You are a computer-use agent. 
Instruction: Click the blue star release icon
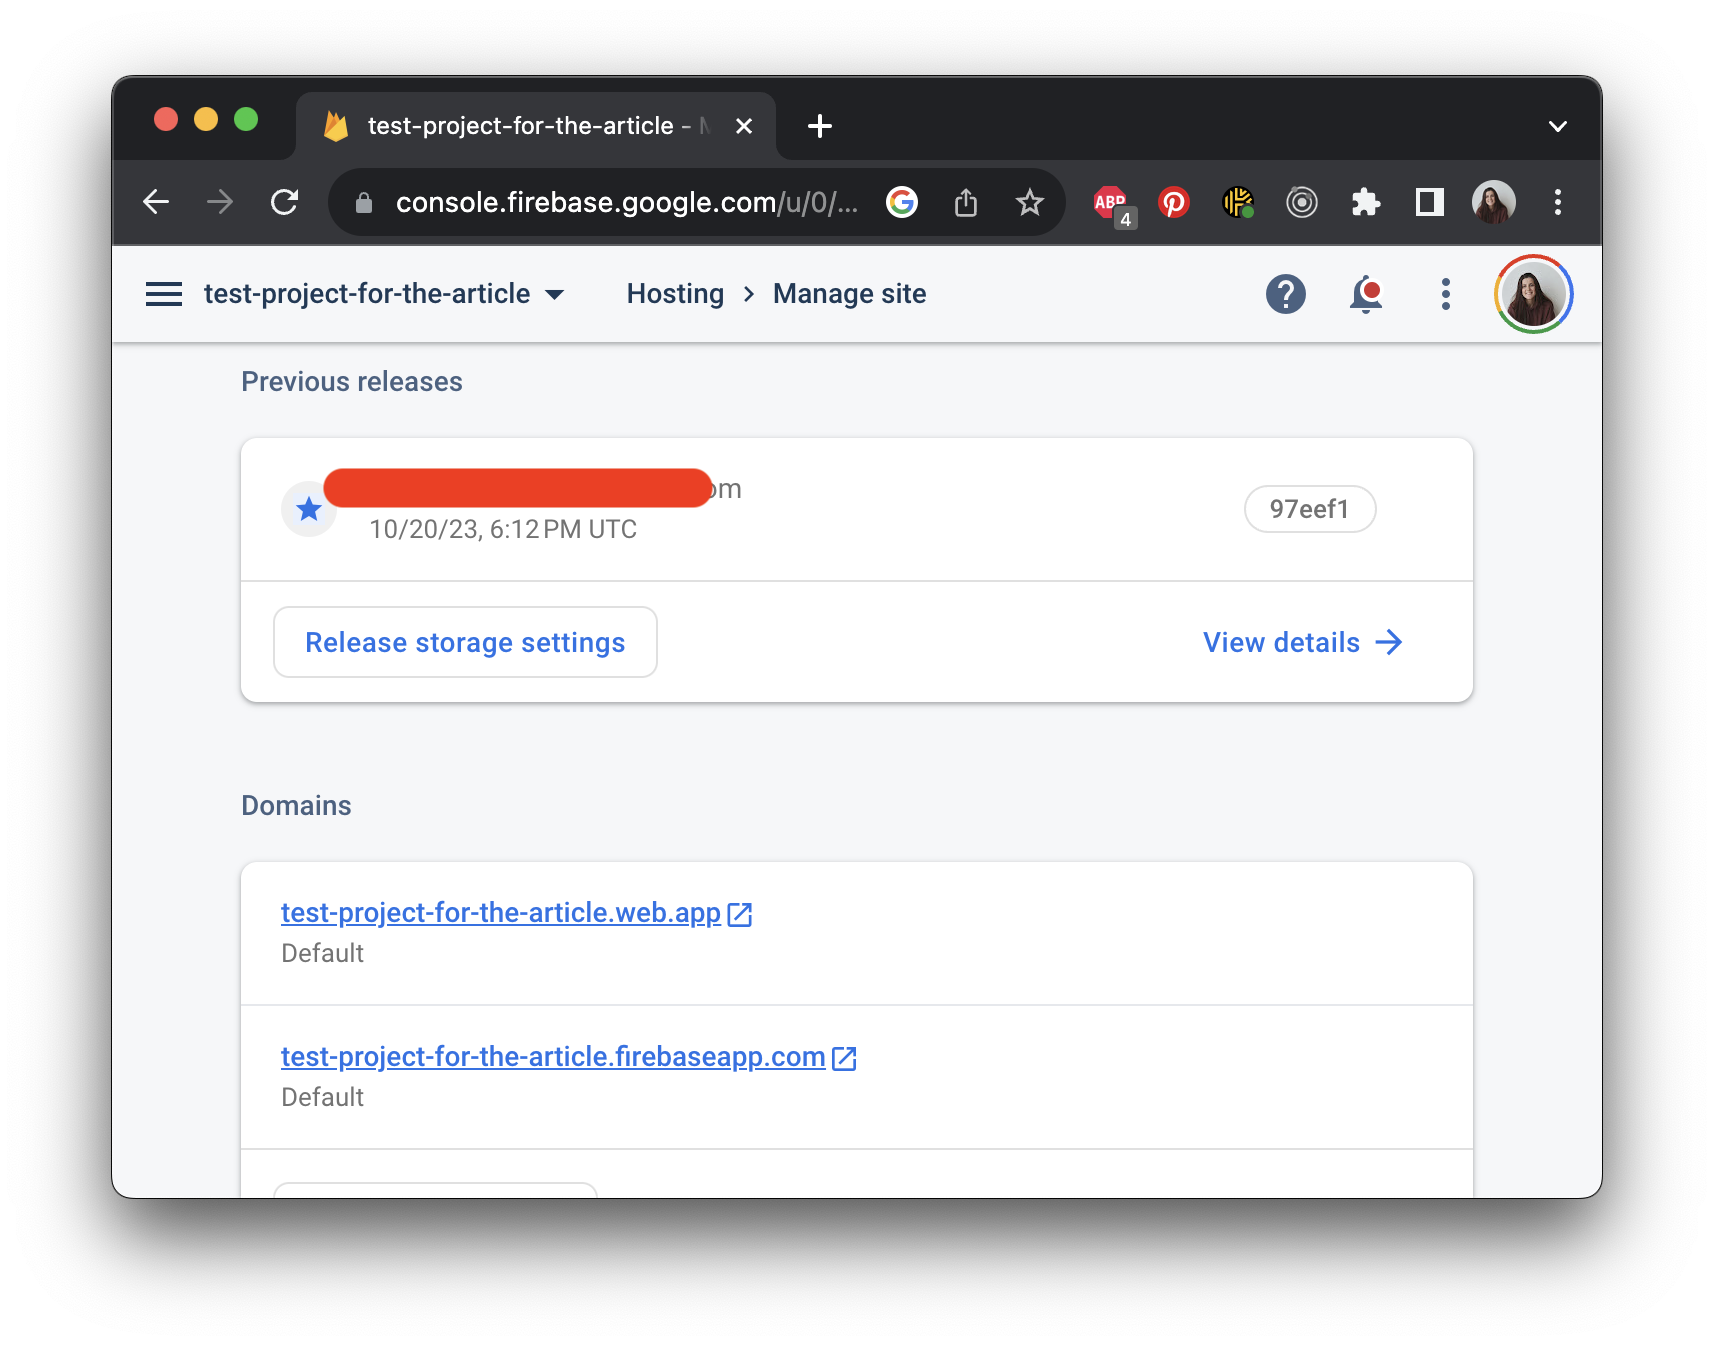tap(309, 509)
